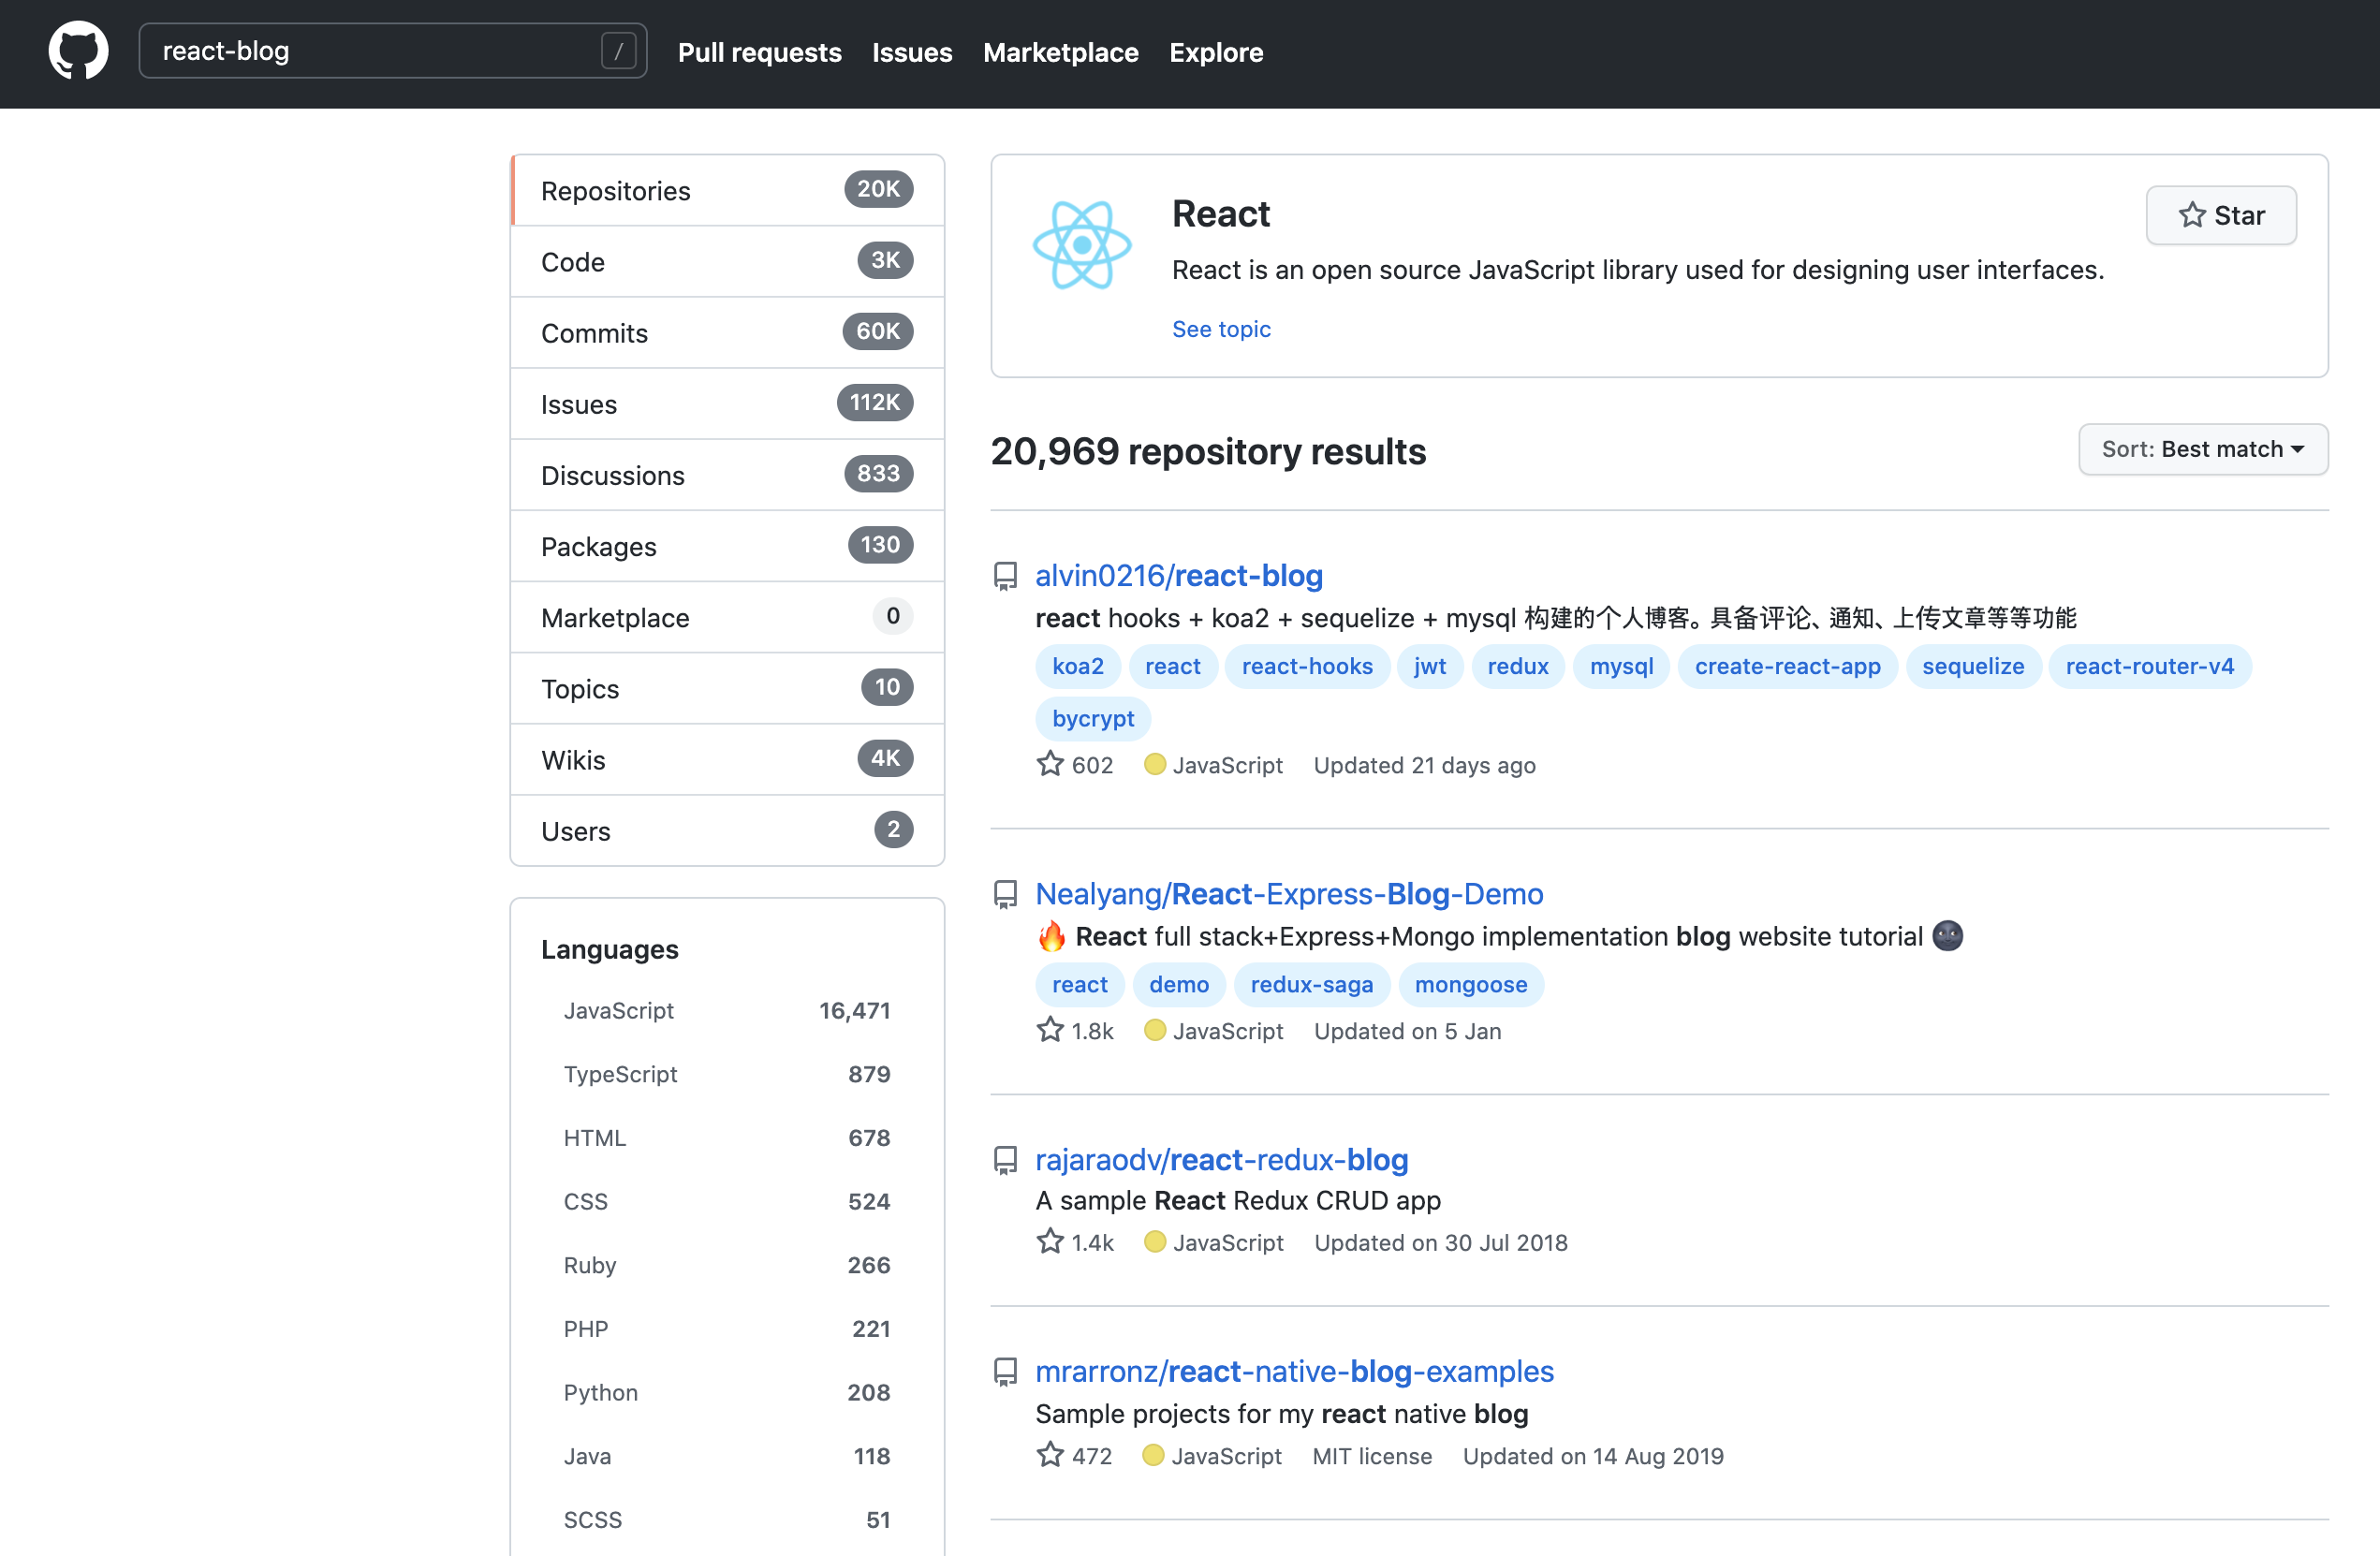Click the repository icon beside rajaraodv/react-redux-blog
This screenshot has width=2380, height=1556.
point(1005,1160)
